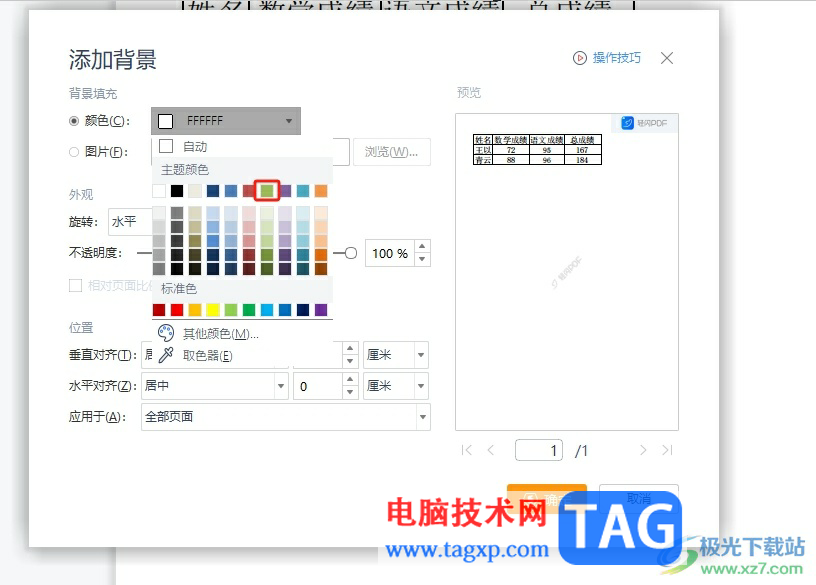Screen dimensions: 816x585
Task: Open the 旋转 水平 dropdown
Action: click(130, 222)
